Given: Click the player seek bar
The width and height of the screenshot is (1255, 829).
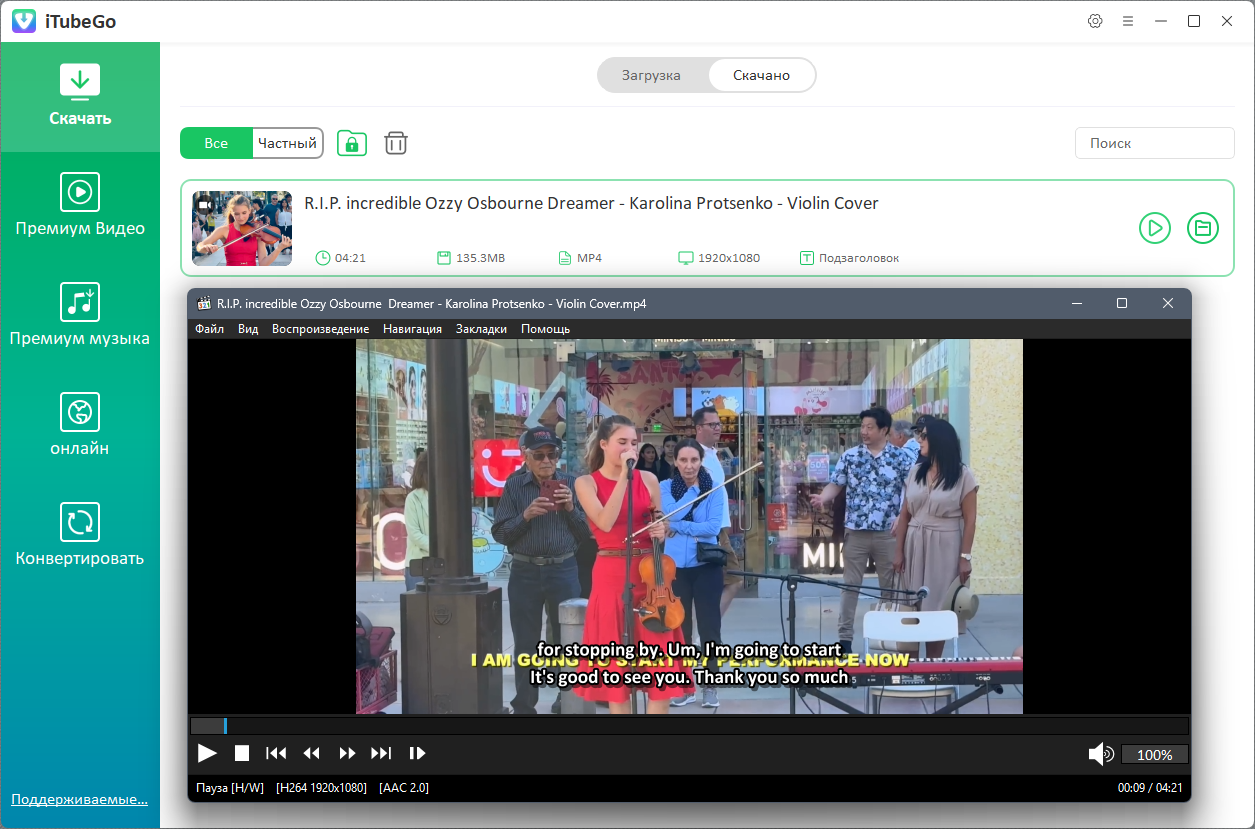Looking at the screenshot, I should (x=689, y=725).
